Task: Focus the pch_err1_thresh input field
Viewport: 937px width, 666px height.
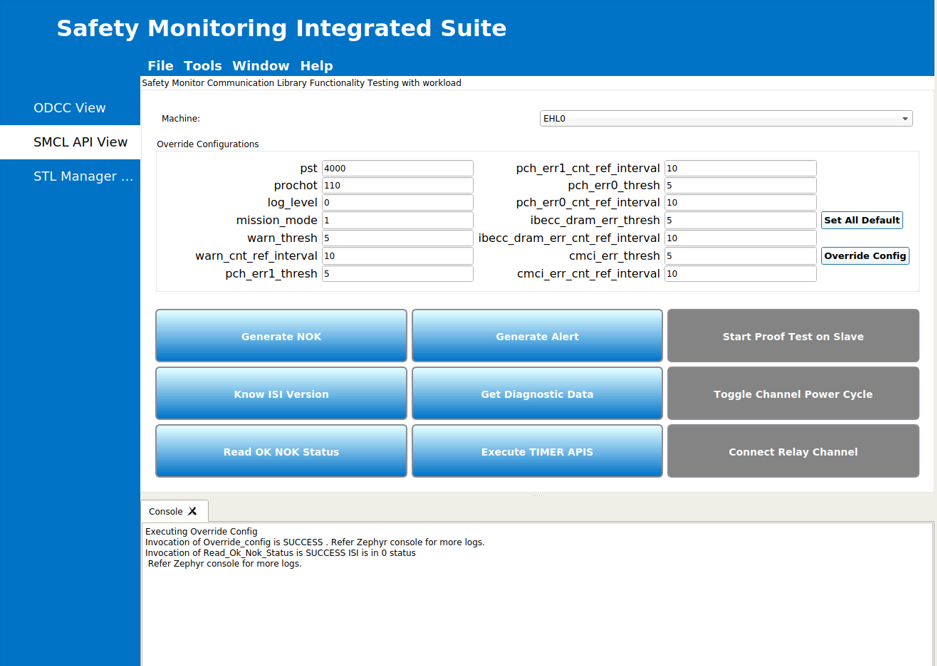Action: tap(397, 274)
